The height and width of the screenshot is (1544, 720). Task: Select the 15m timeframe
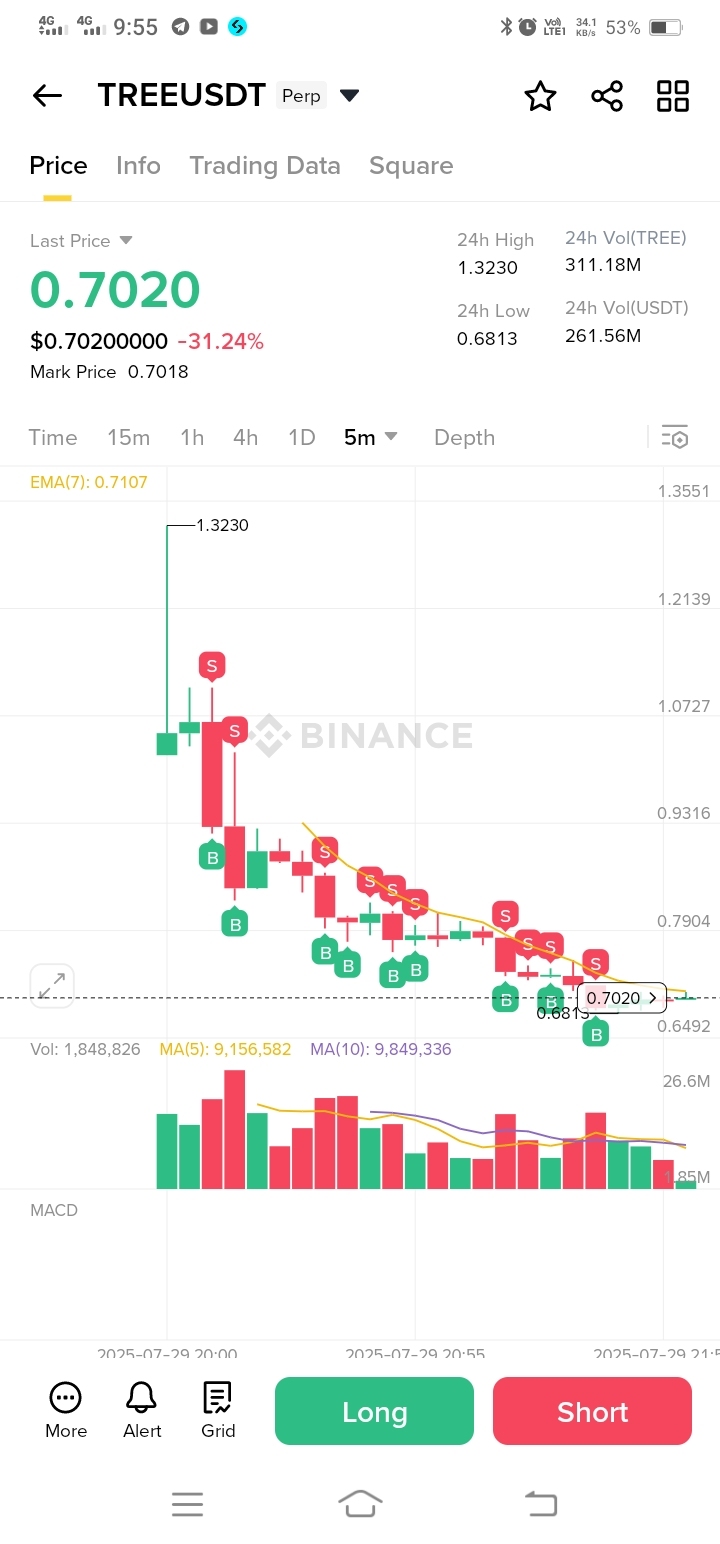[x=128, y=437]
